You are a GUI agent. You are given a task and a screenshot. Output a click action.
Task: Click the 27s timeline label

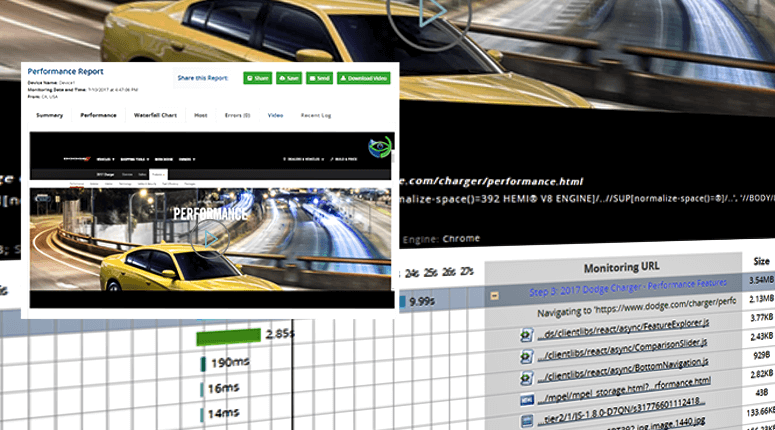coord(467,271)
